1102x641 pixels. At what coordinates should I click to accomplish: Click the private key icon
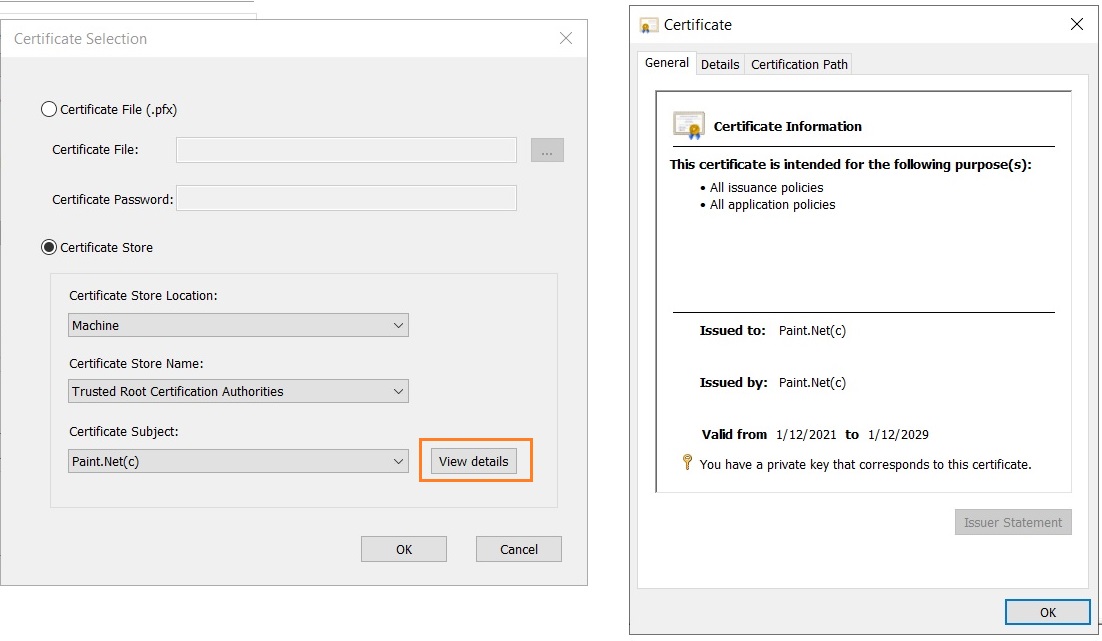pyautogui.click(x=687, y=462)
